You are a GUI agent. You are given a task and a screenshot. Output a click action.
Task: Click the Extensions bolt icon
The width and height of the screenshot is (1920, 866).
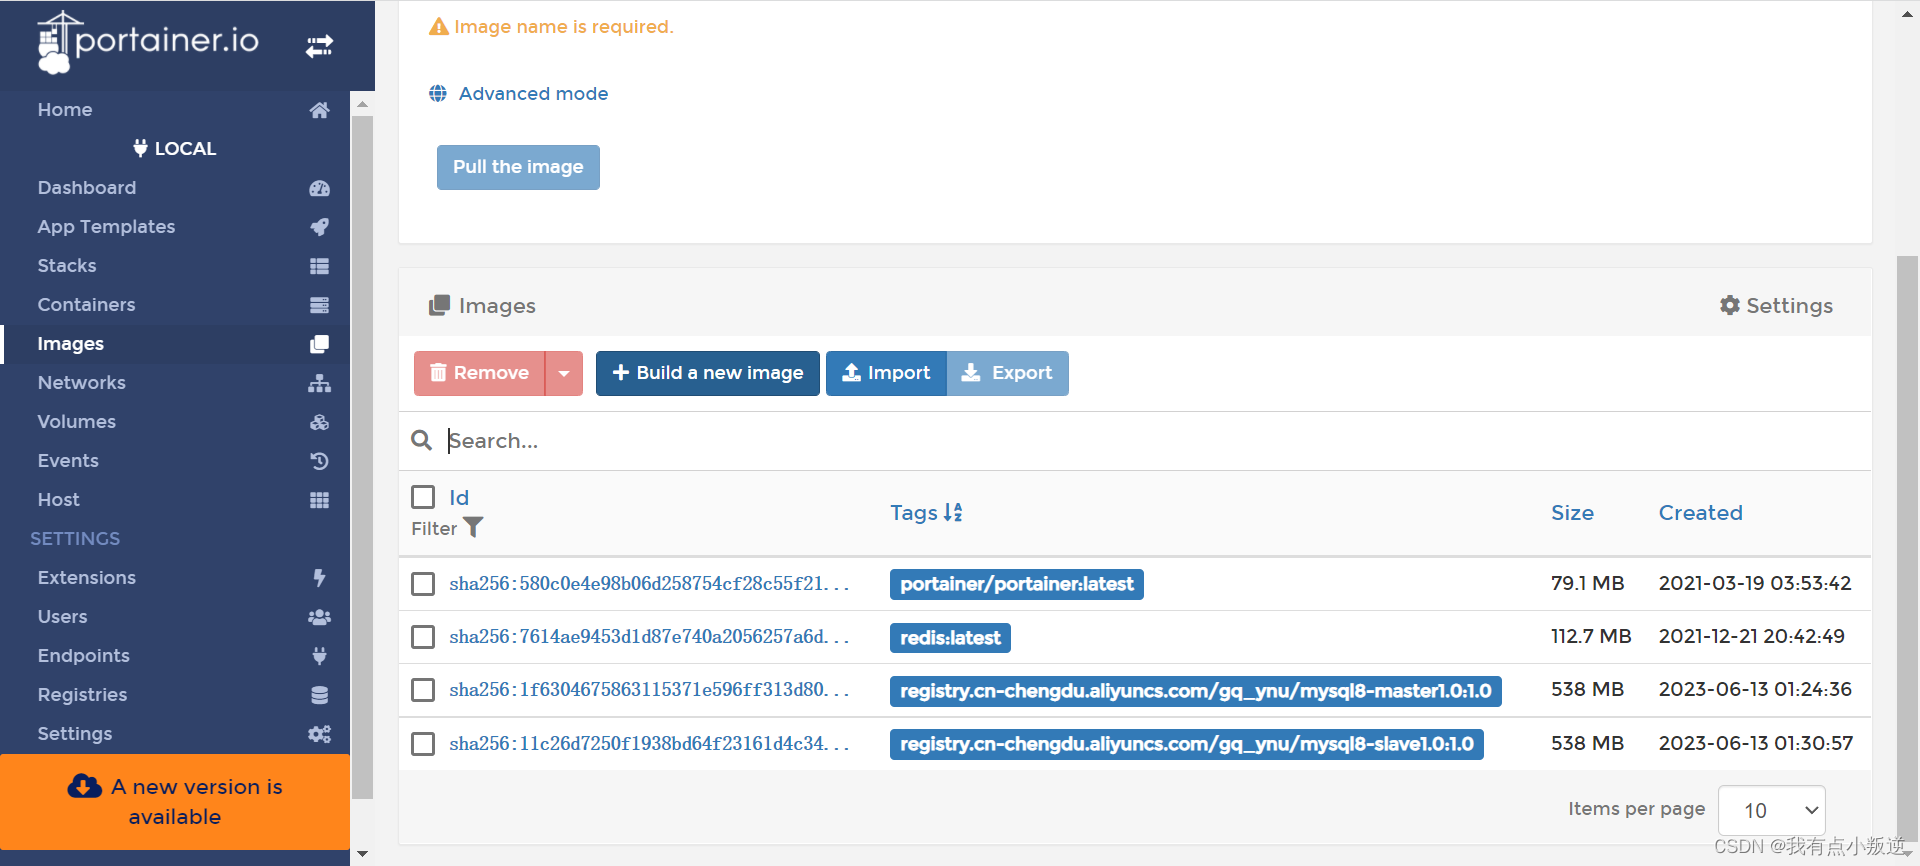click(x=319, y=578)
